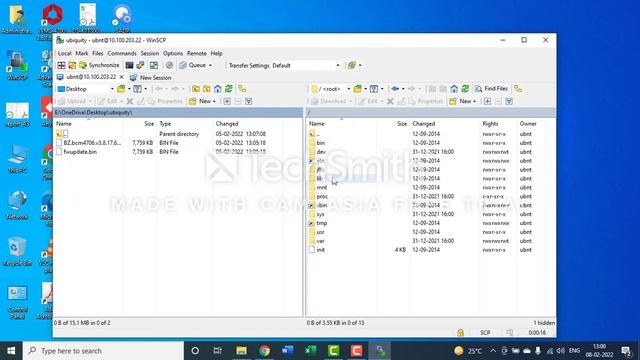Click the remote panel filter icon
This screenshot has height=360, width=640.
pos(374,89)
